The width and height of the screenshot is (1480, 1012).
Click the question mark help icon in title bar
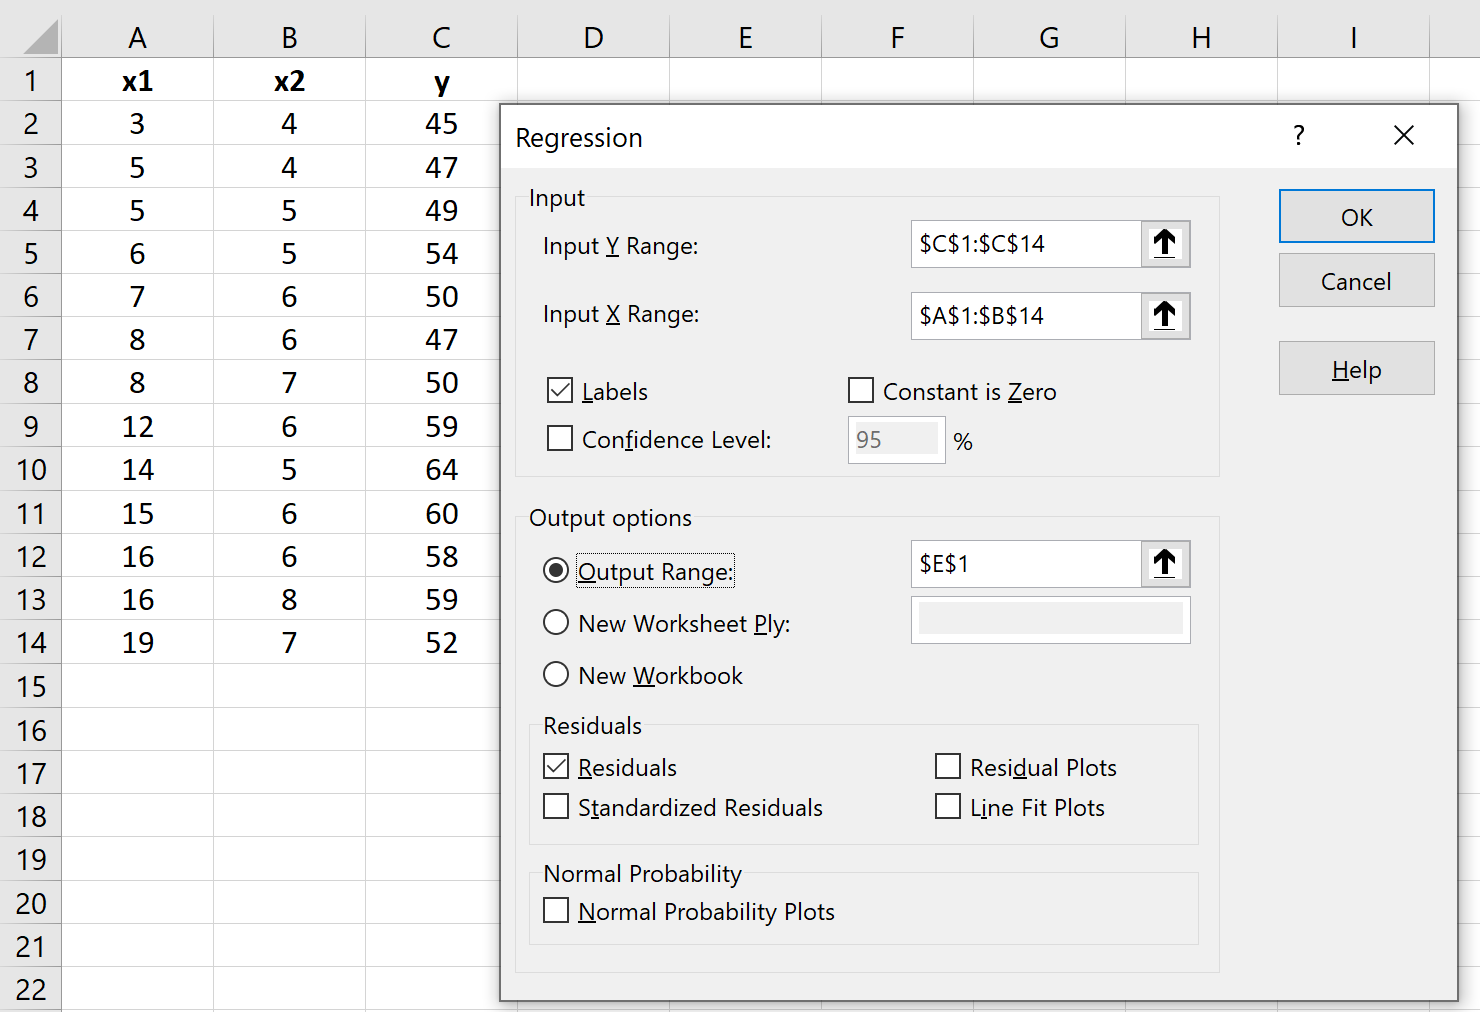1299,136
